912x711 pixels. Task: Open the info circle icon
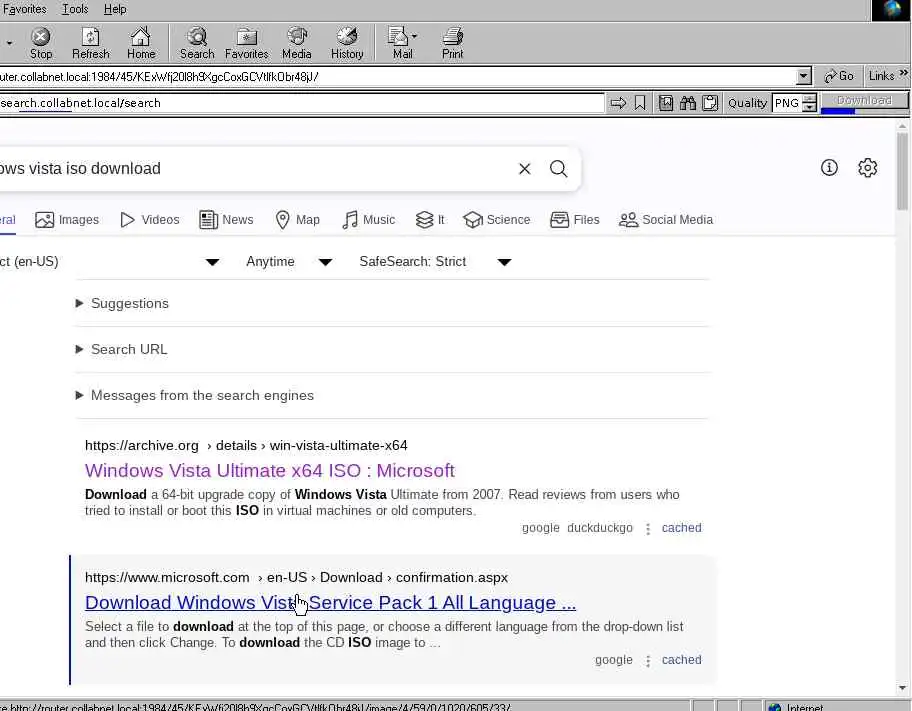[x=829, y=168]
